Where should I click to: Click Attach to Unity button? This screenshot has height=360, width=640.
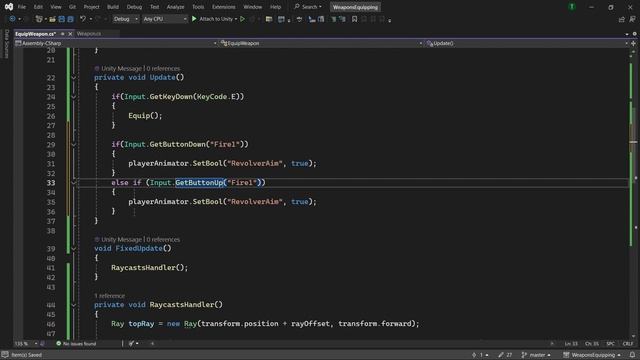[215, 19]
